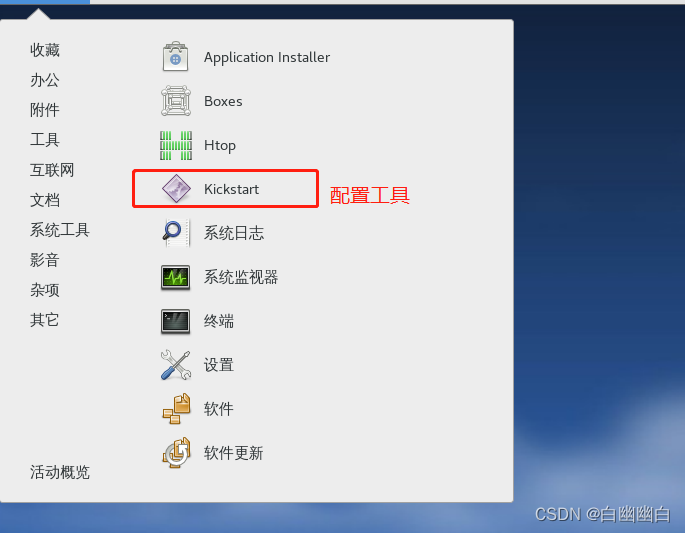
Task: Select the Htop label text
Action: [220, 145]
